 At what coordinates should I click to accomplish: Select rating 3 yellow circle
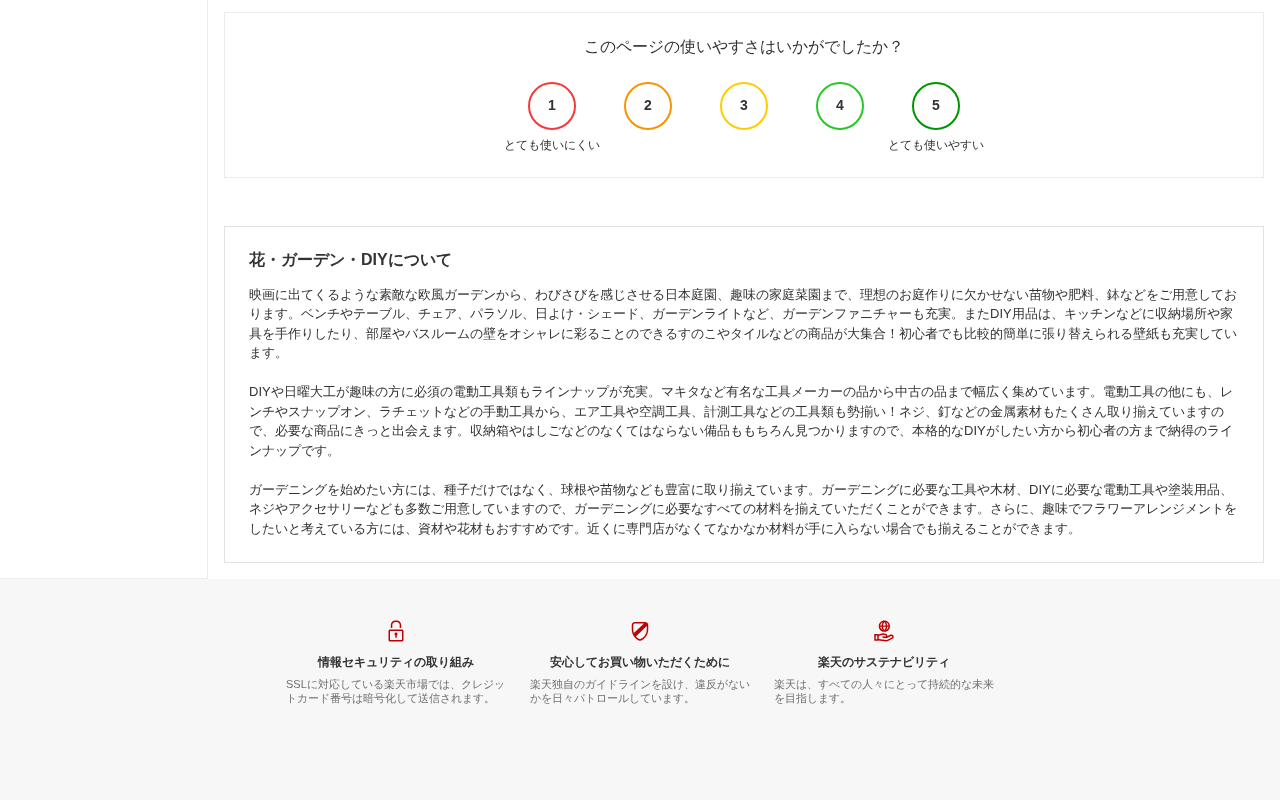(744, 106)
